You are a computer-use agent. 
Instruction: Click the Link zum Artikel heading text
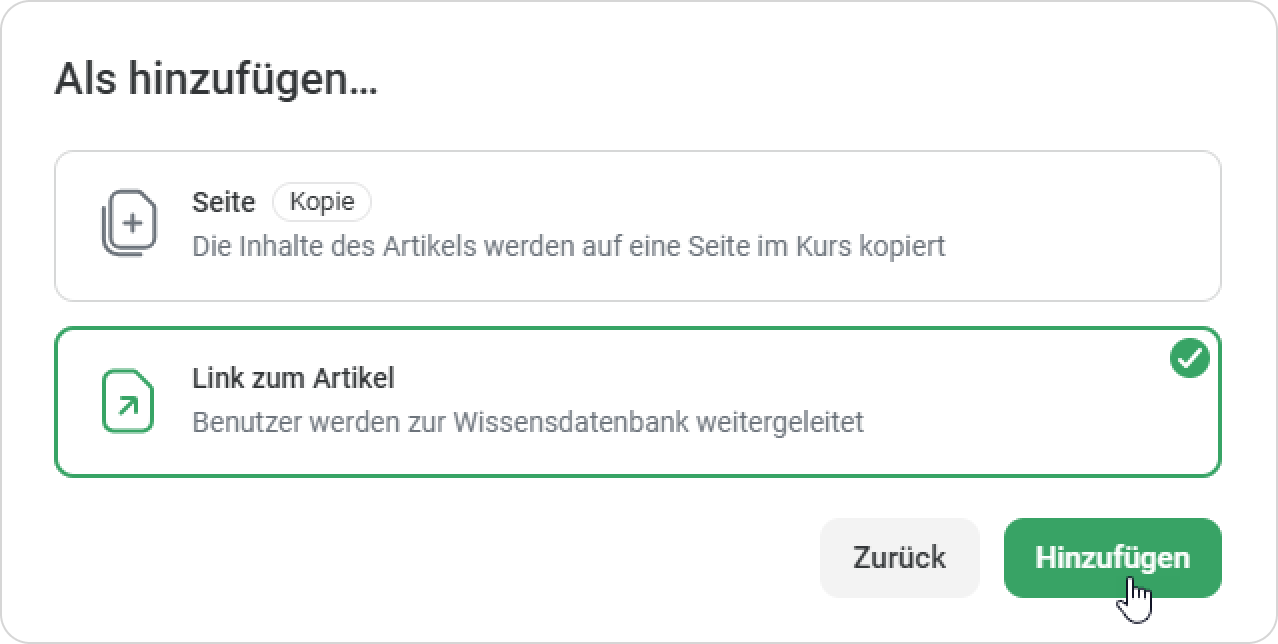pyautogui.click(x=293, y=378)
